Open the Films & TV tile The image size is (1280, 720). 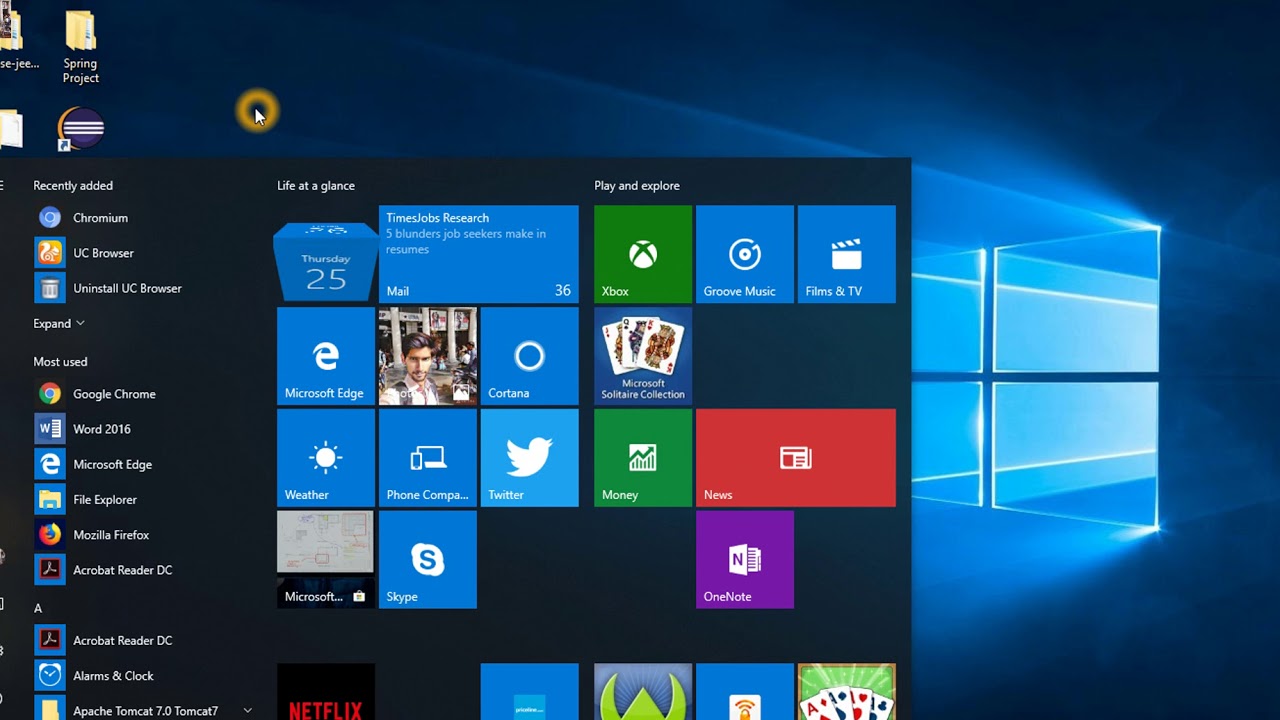[847, 254]
